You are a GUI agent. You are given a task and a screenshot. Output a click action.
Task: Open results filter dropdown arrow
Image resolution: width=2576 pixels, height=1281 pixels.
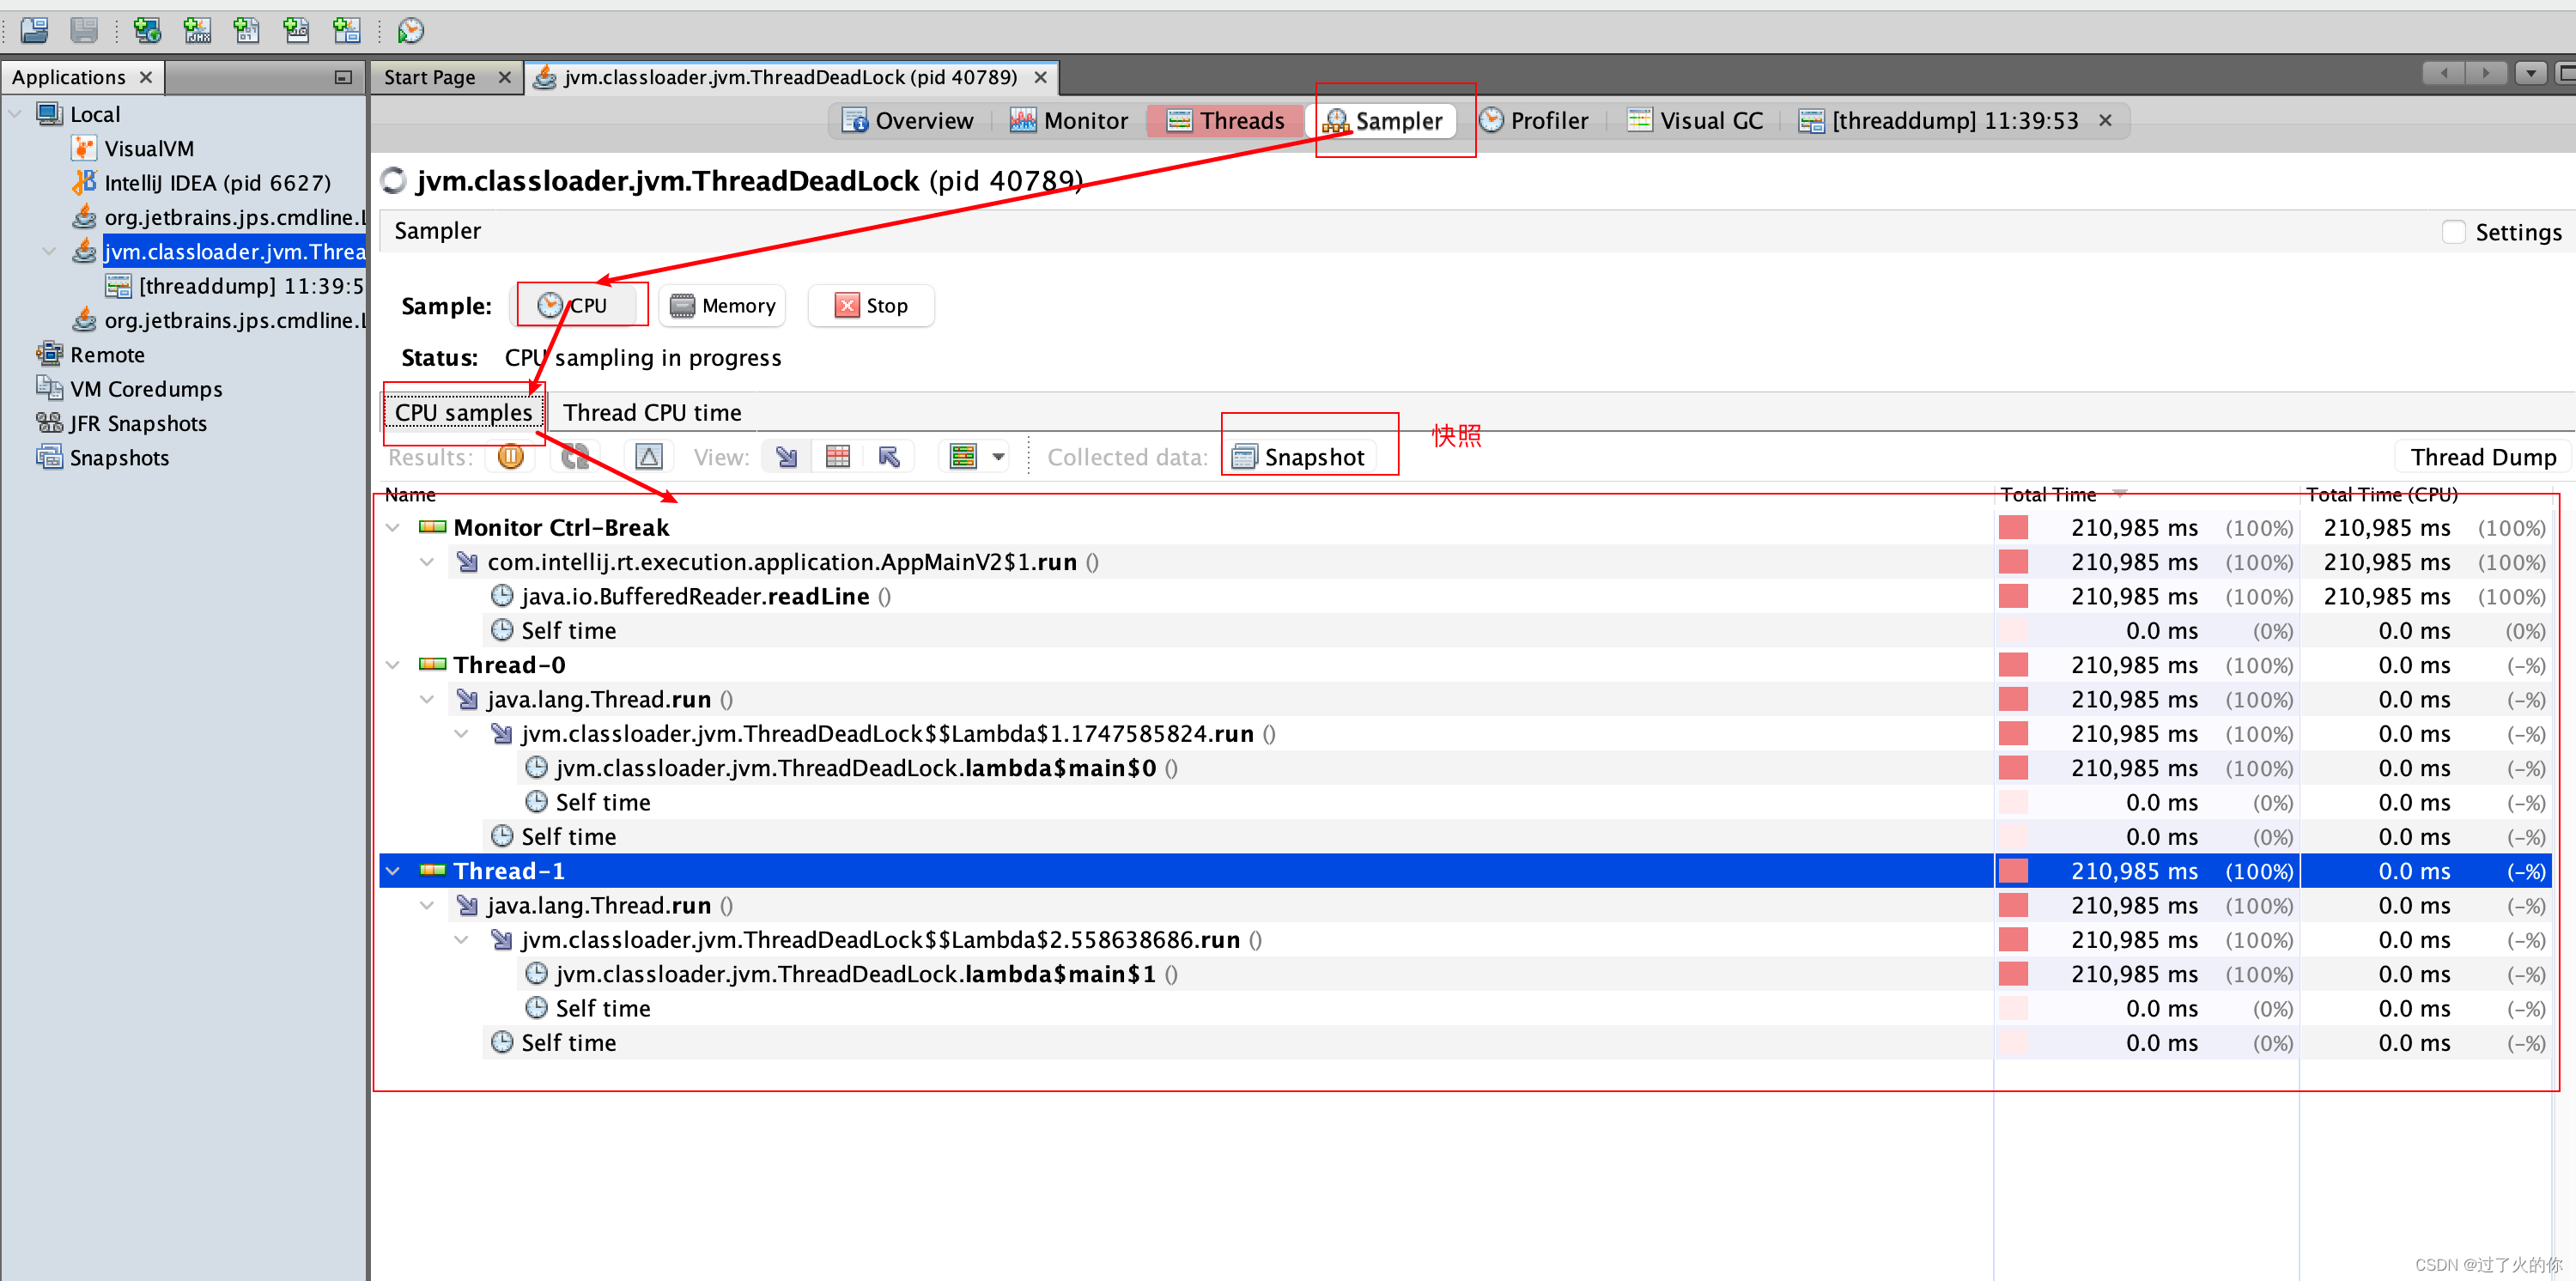pos(998,457)
